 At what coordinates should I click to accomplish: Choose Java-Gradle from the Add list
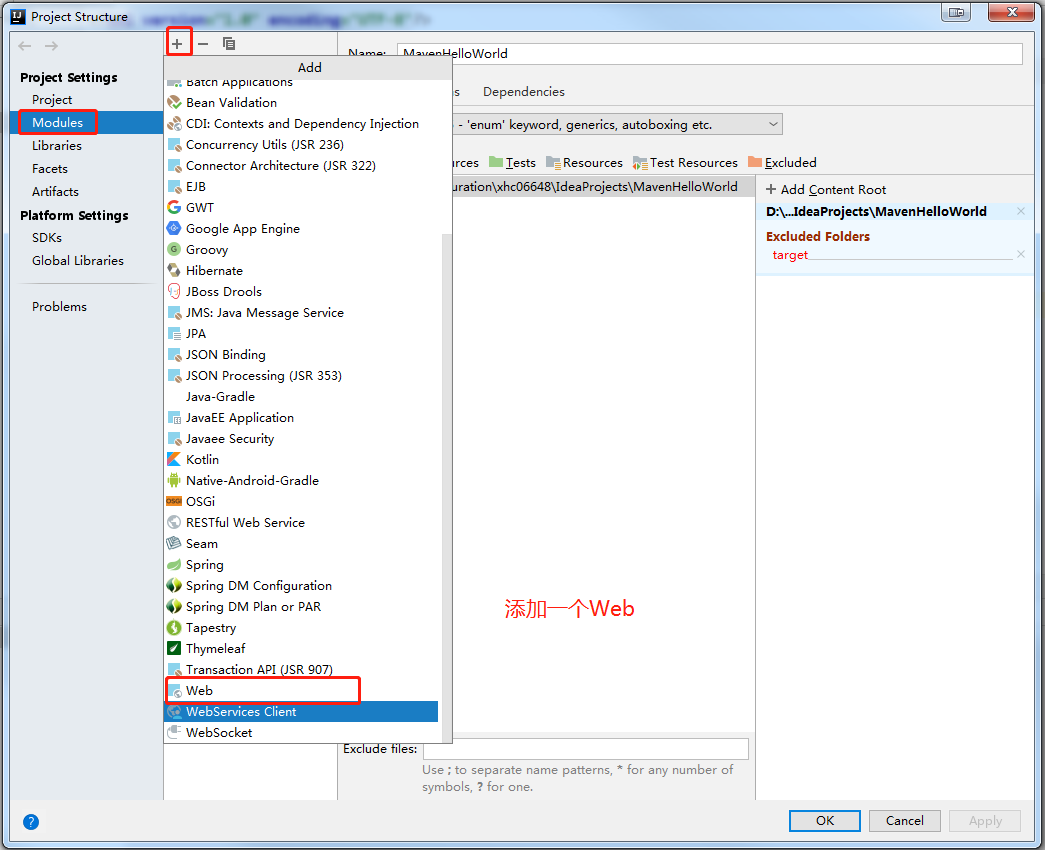301,397
